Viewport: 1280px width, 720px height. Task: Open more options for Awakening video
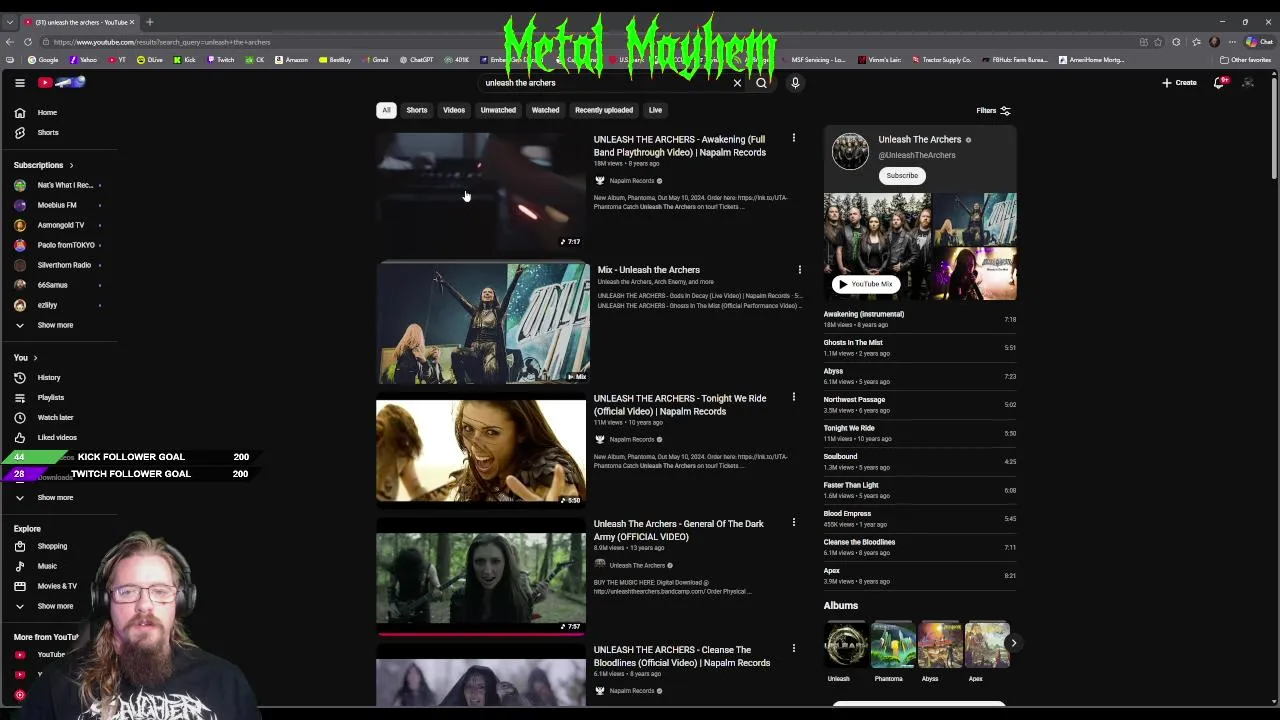(794, 138)
